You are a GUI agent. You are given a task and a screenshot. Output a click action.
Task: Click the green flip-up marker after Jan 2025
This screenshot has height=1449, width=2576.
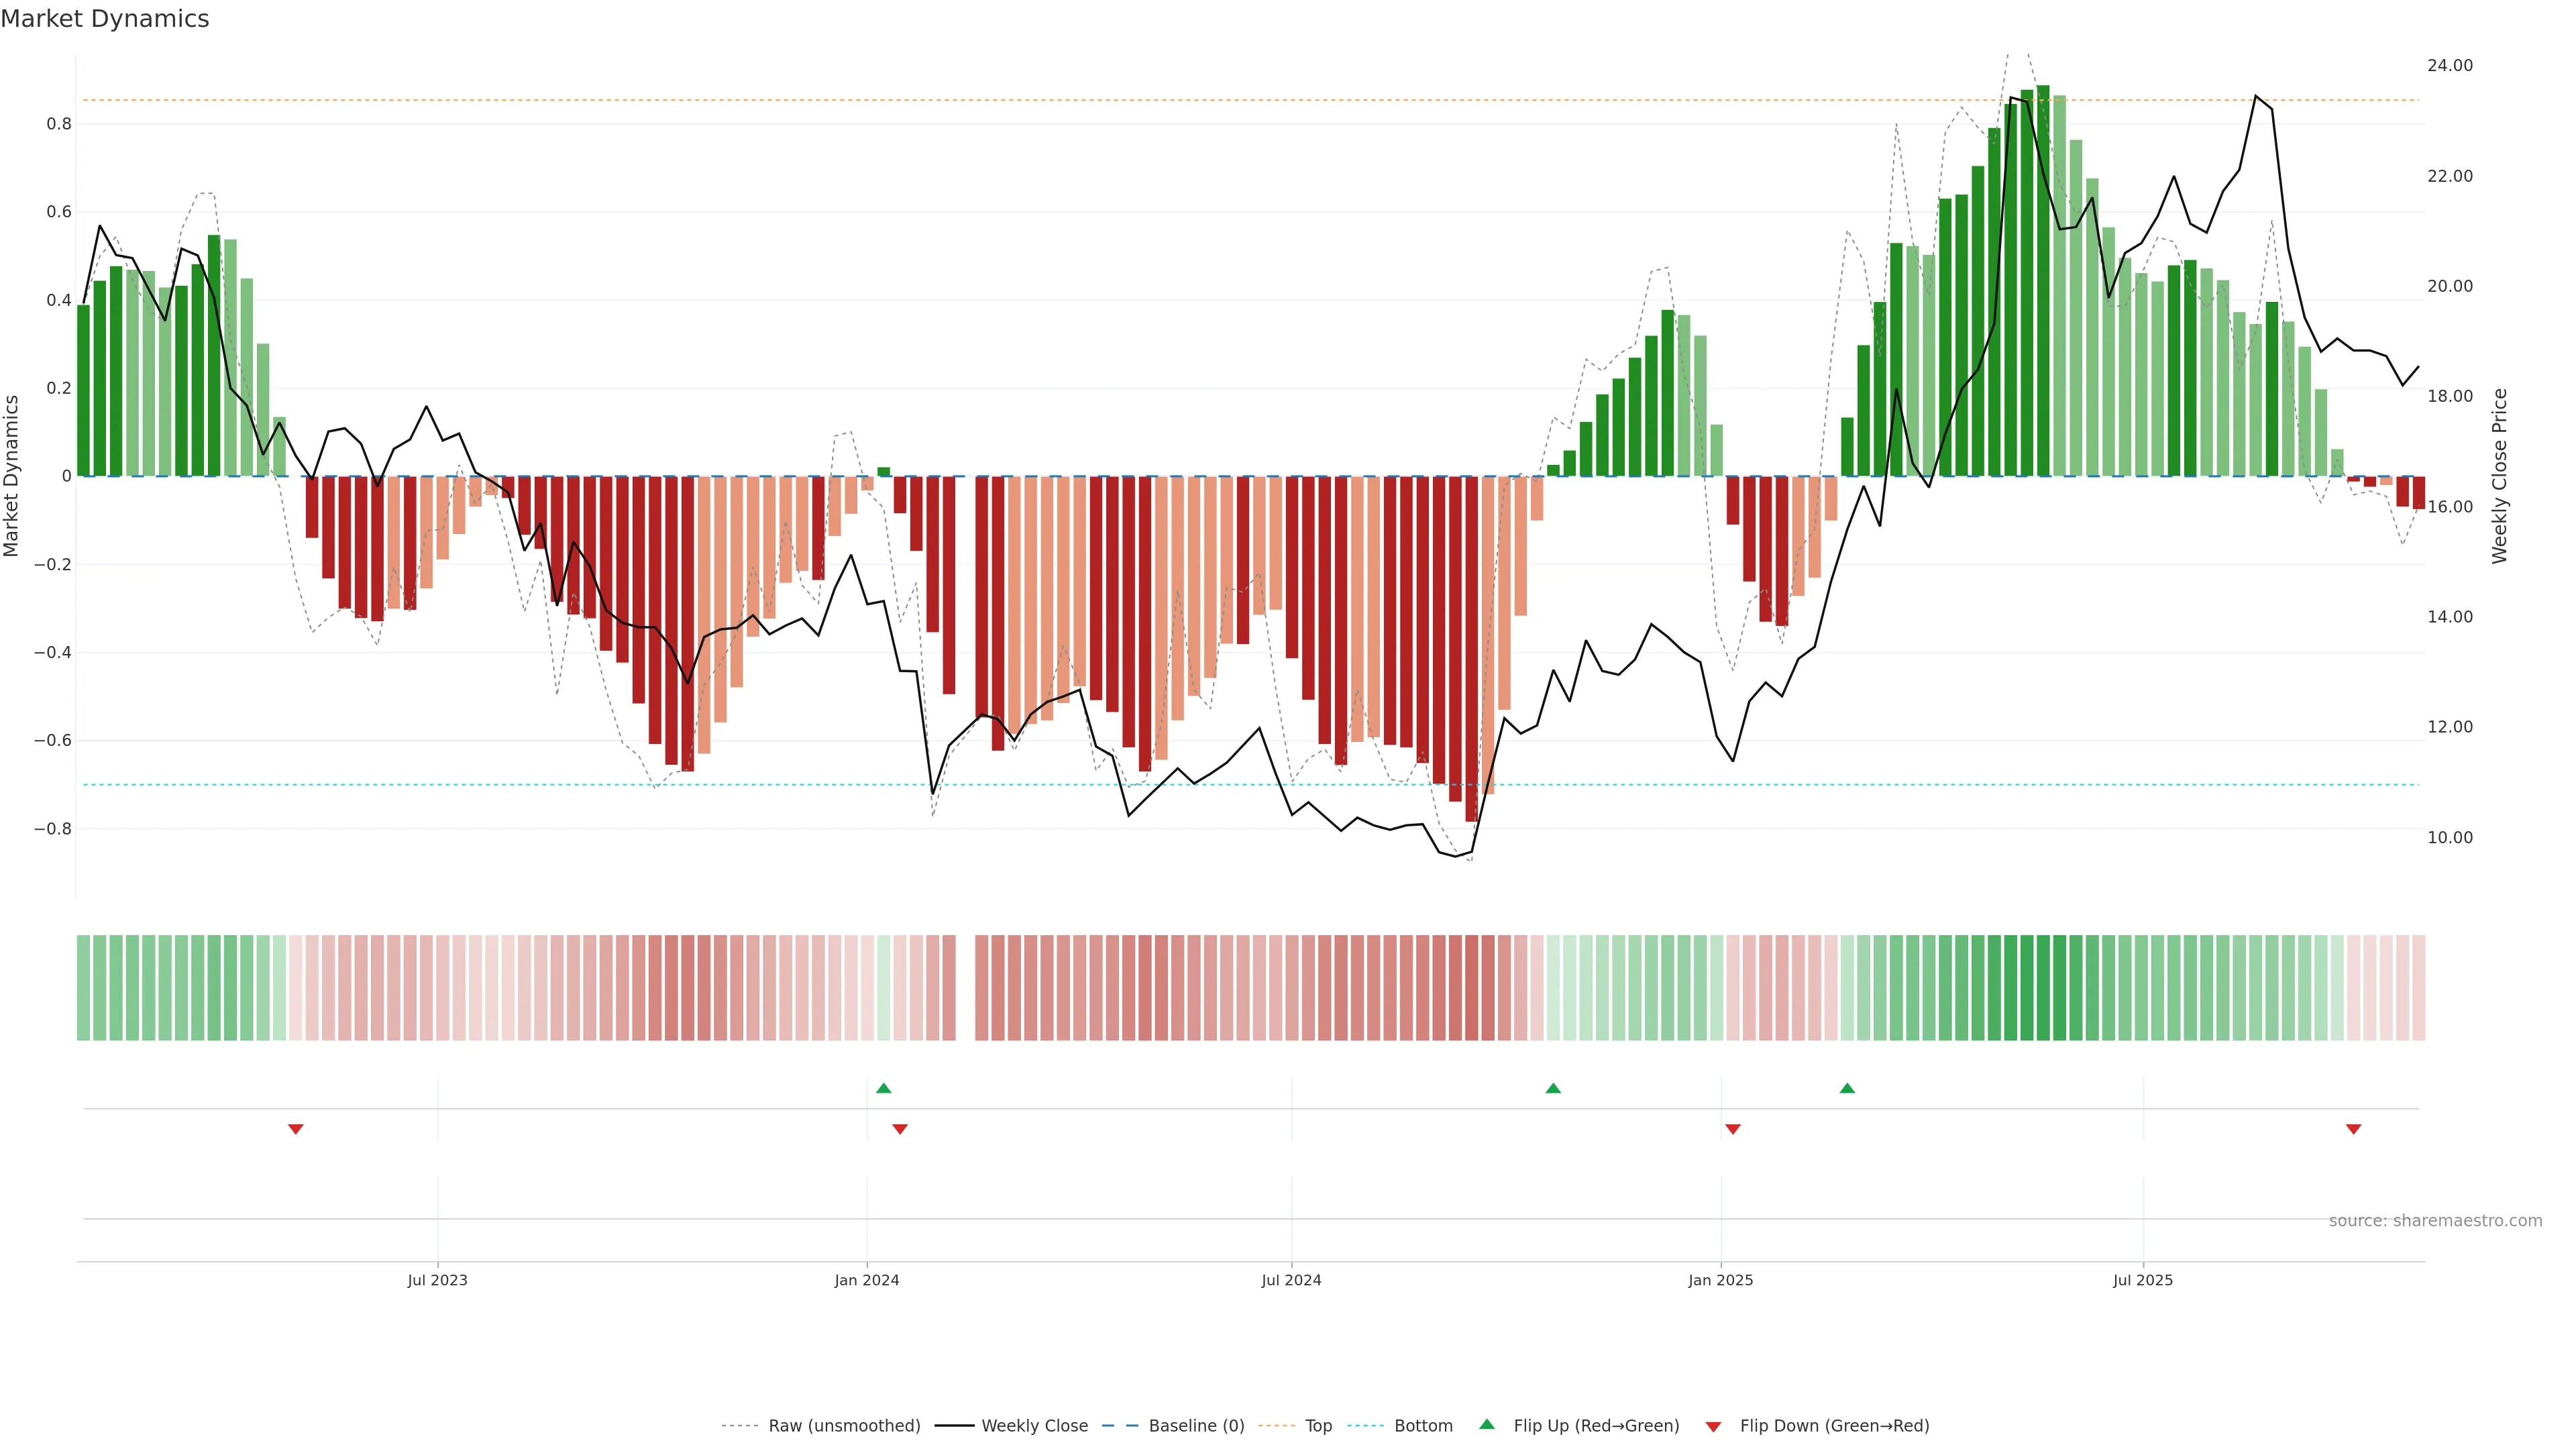click(x=1847, y=1088)
